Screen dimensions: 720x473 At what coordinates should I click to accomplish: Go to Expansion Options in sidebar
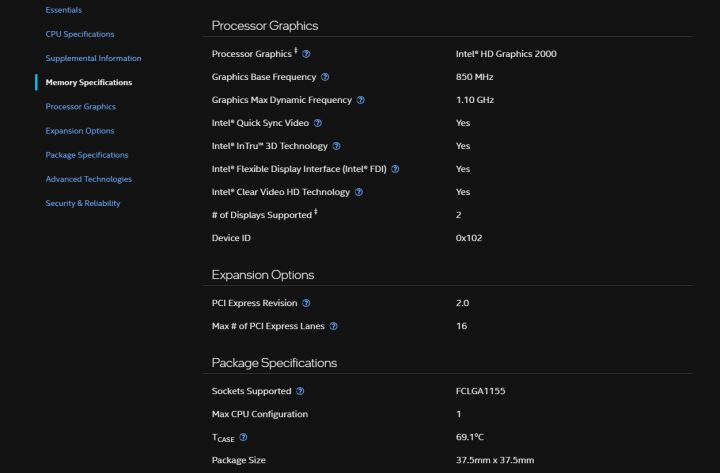(80, 131)
